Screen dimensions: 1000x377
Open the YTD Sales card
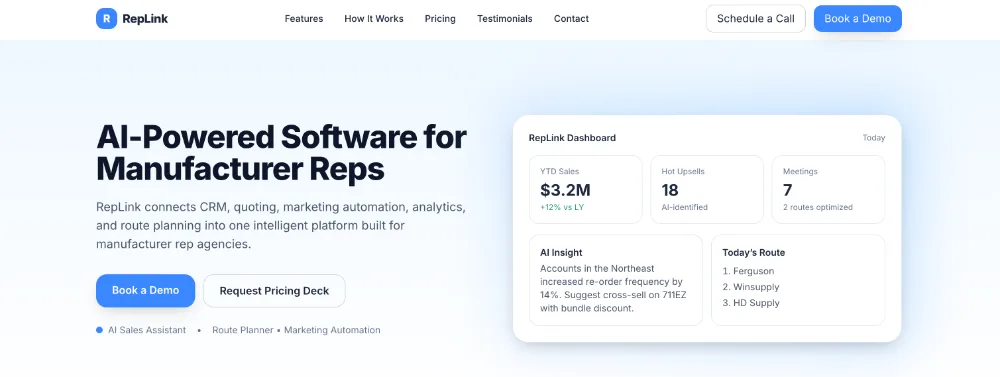pos(585,189)
